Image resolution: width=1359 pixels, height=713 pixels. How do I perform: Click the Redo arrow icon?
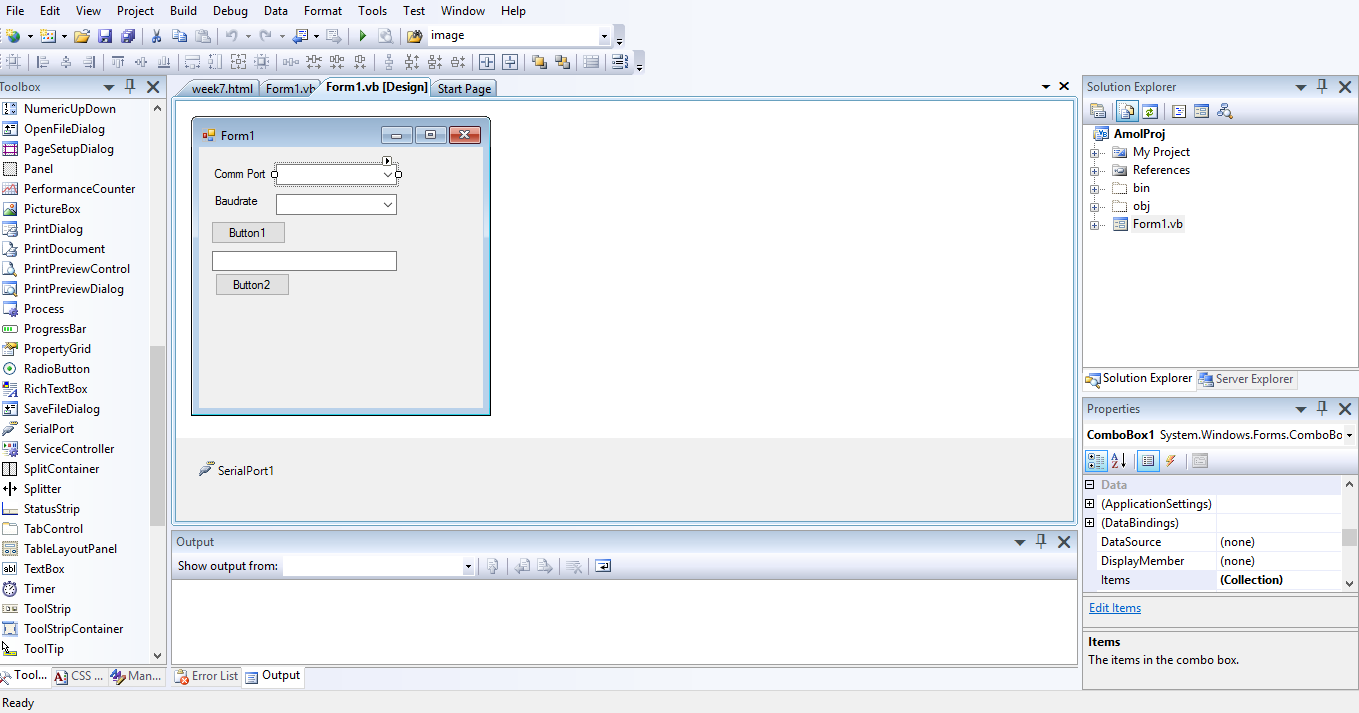(x=265, y=36)
